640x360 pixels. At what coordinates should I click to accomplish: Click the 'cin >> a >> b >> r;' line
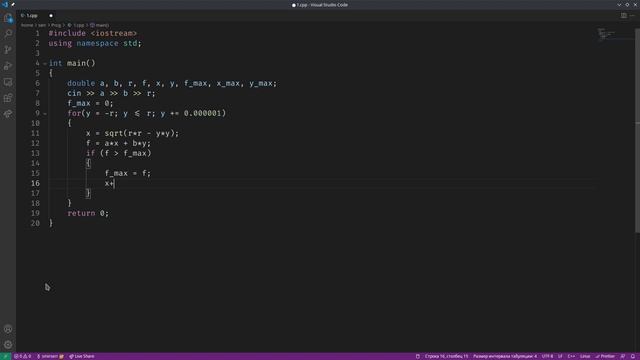[111, 93]
